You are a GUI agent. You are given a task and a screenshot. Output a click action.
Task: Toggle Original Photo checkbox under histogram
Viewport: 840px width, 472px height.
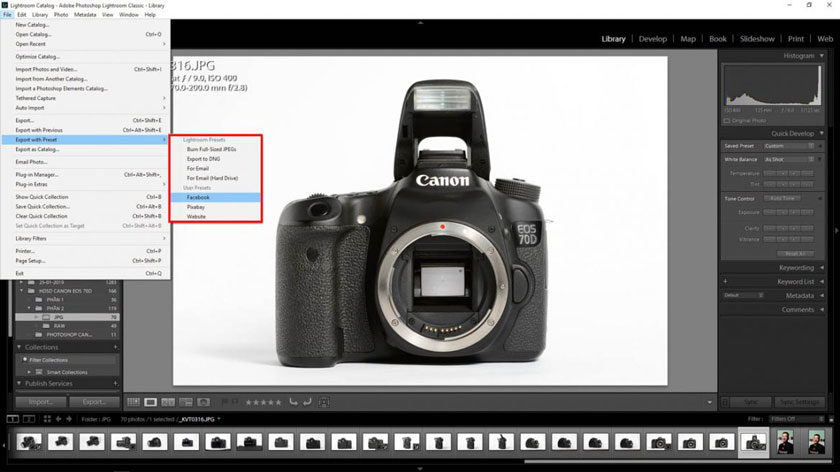pyautogui.click(x=727, y=121)
